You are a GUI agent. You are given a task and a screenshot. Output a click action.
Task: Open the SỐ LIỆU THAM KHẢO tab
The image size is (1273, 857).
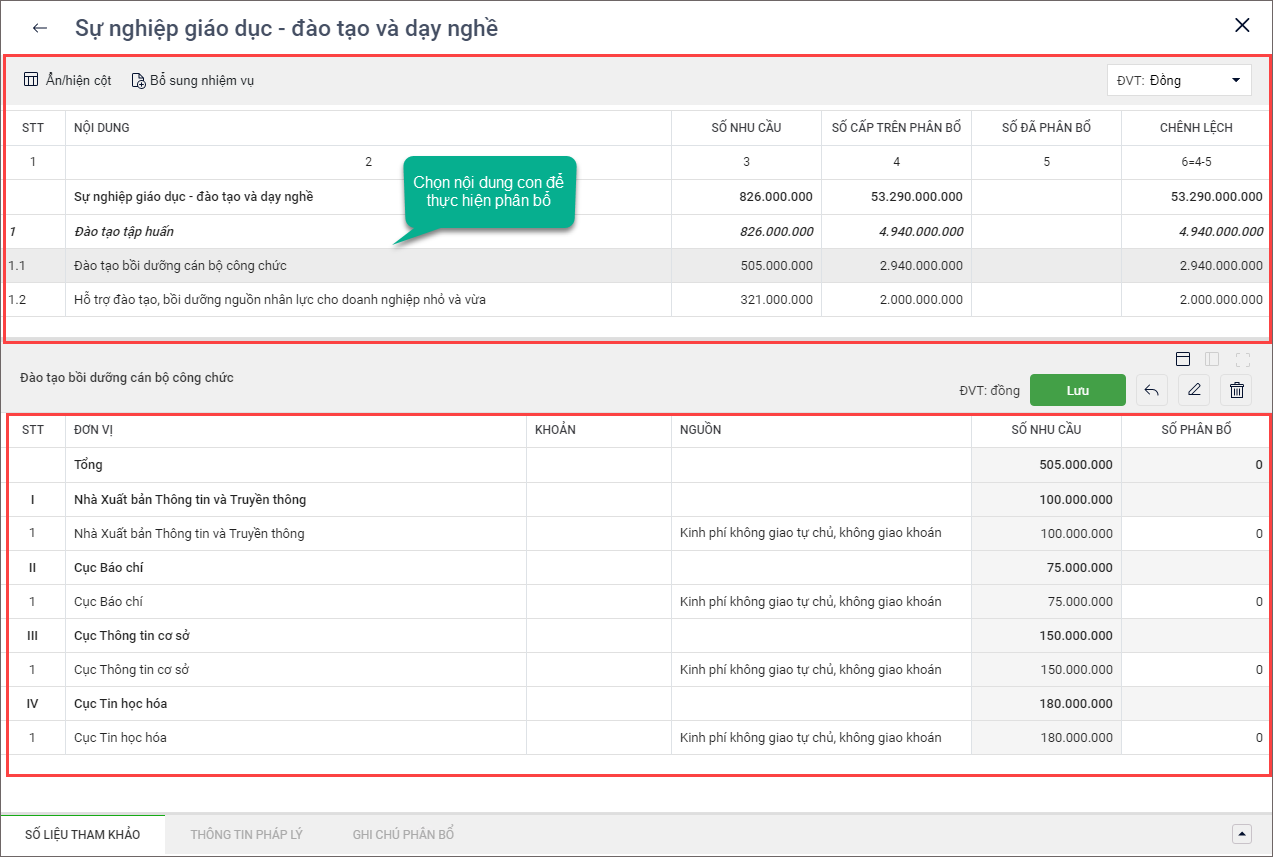pos(83,834)
